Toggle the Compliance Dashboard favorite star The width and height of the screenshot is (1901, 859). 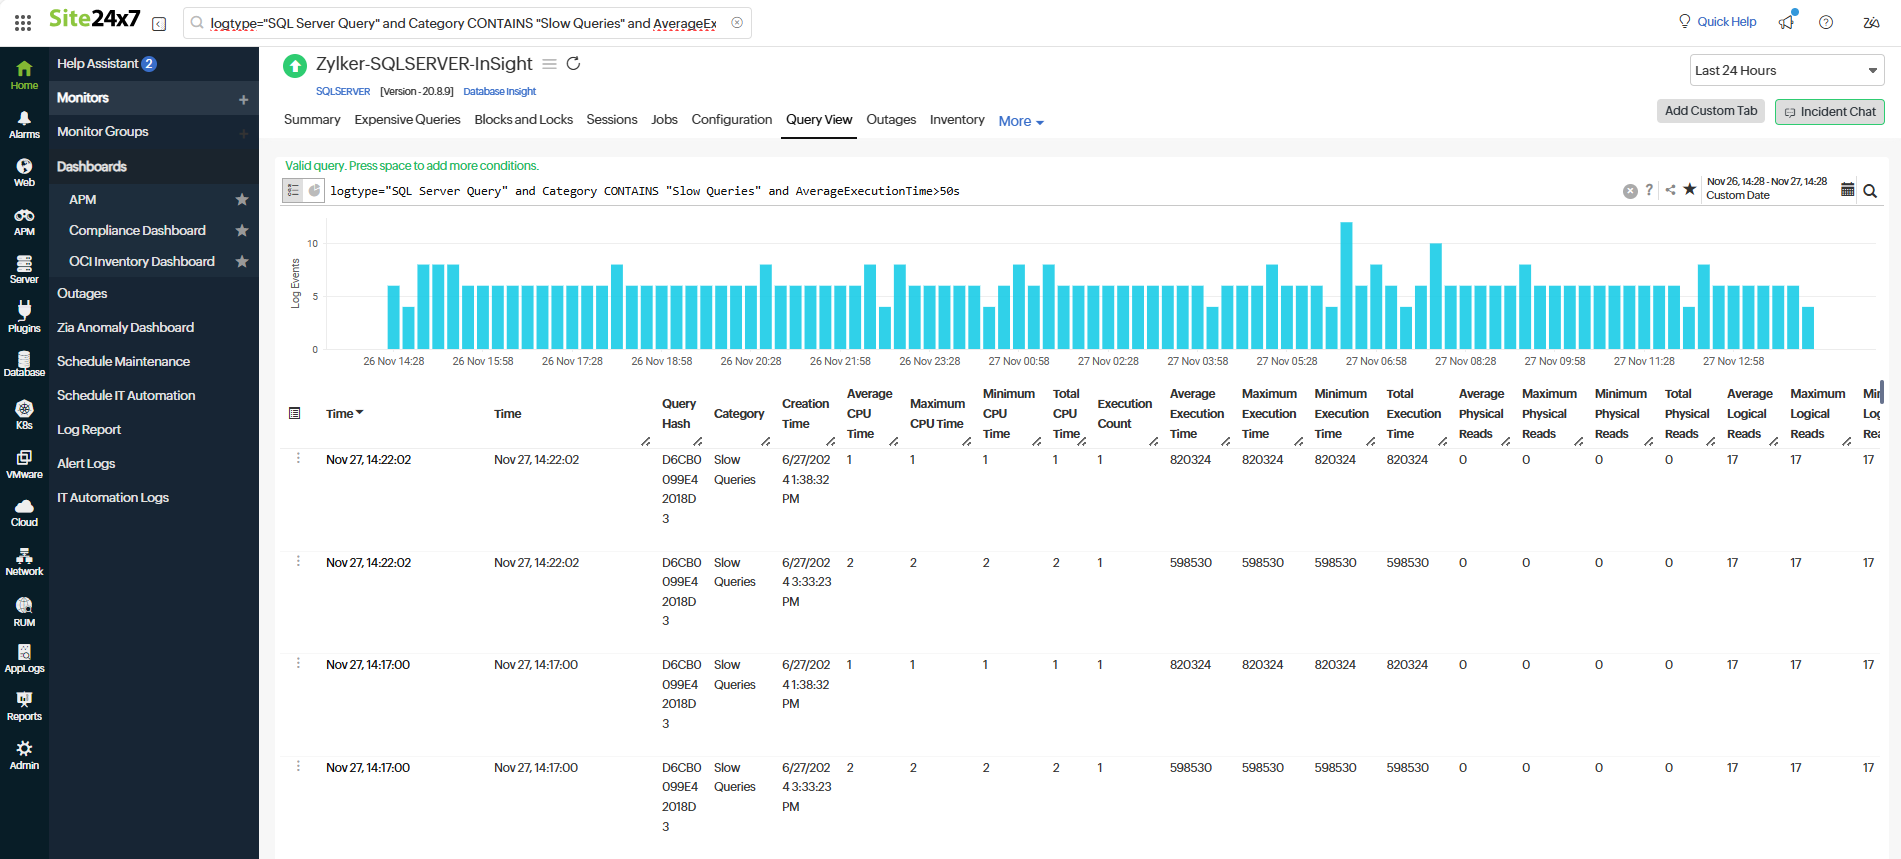click(242, 231)
